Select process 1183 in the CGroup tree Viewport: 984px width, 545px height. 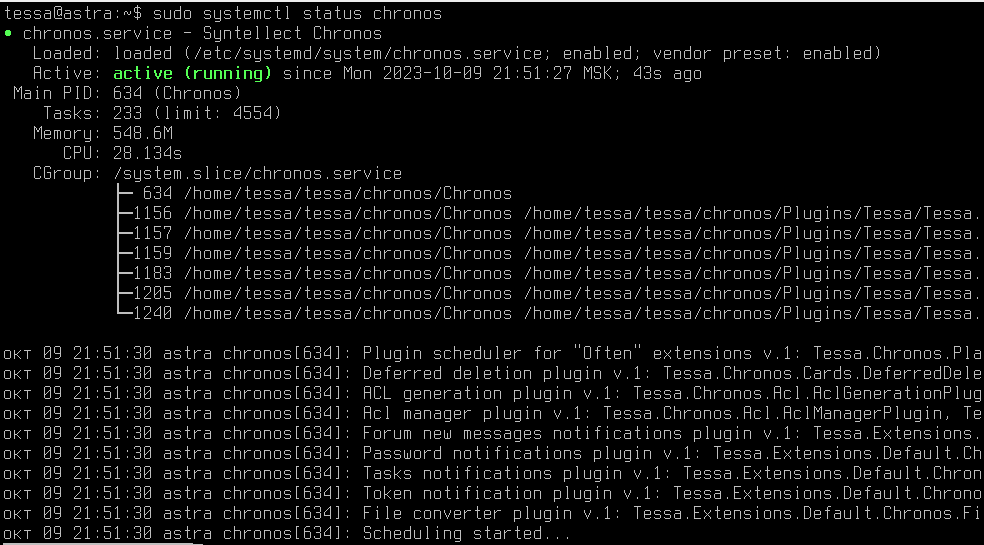tap(153, 274)
